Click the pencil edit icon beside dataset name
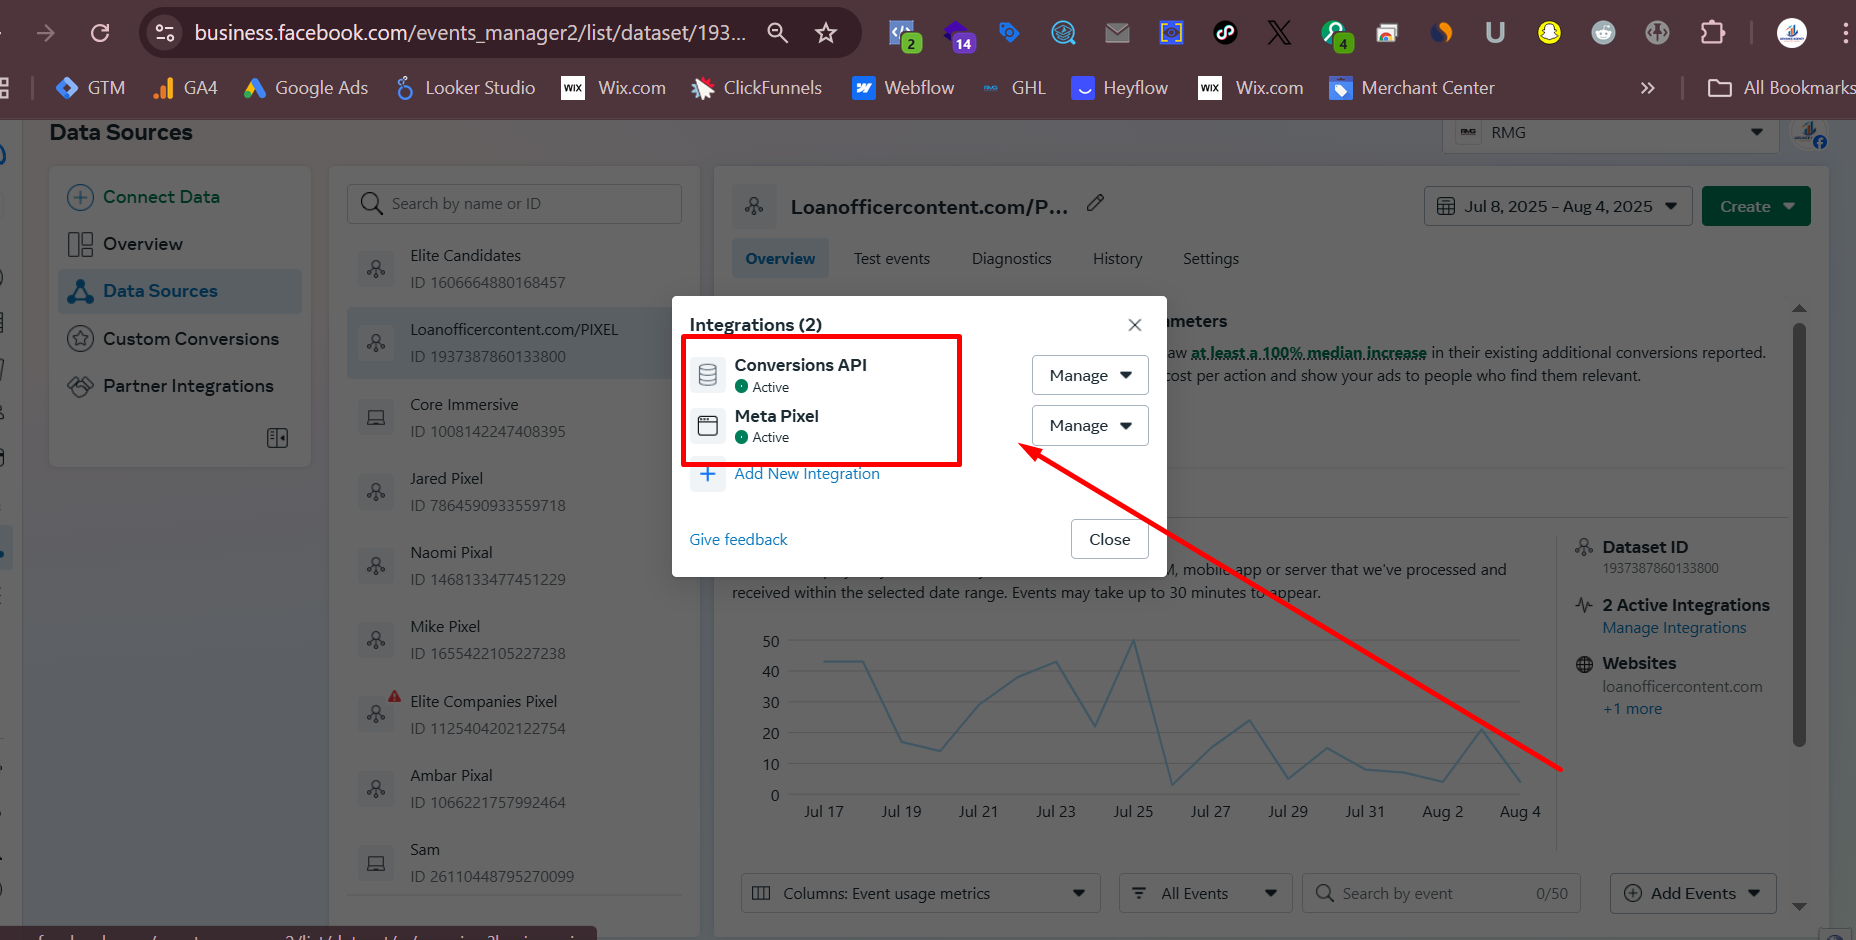The height and width of the screenshot is (940, 1856). [1095, 203]
